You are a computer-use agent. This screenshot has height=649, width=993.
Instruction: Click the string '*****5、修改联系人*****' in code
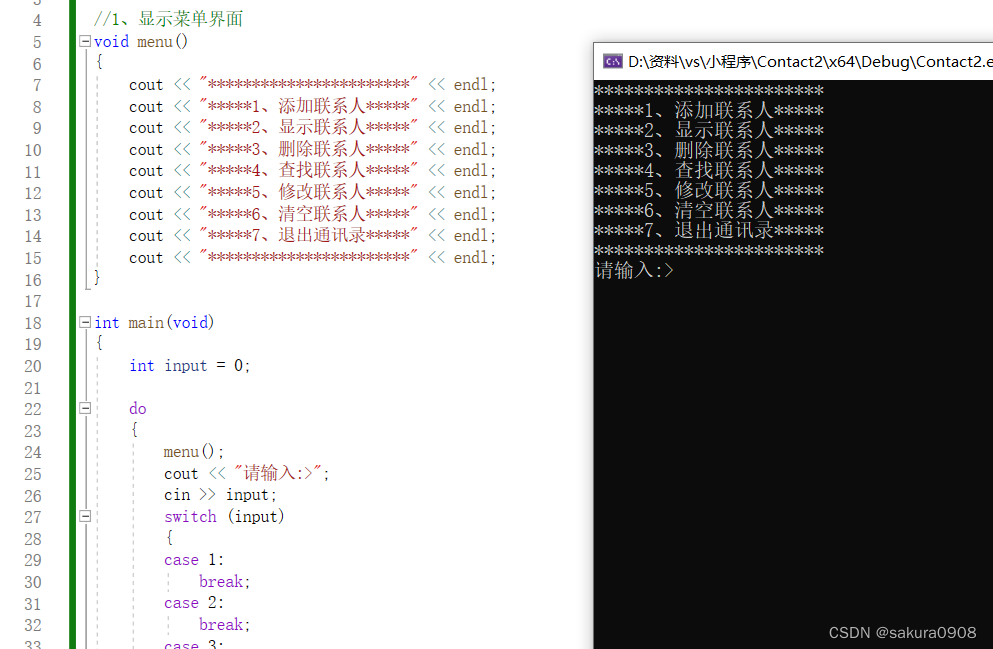click(308, 192)
